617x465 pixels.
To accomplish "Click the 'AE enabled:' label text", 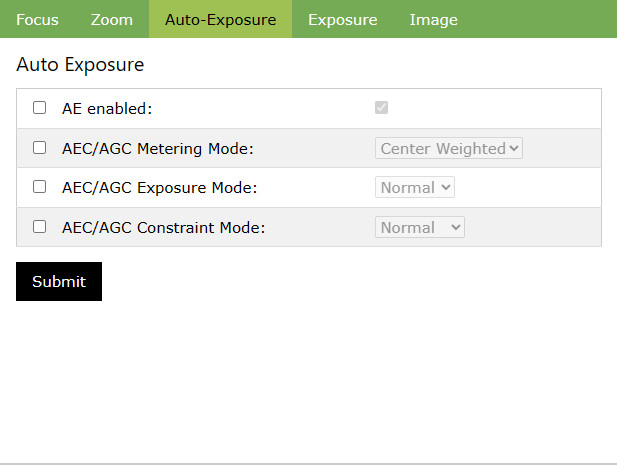I will coord(107,108).
